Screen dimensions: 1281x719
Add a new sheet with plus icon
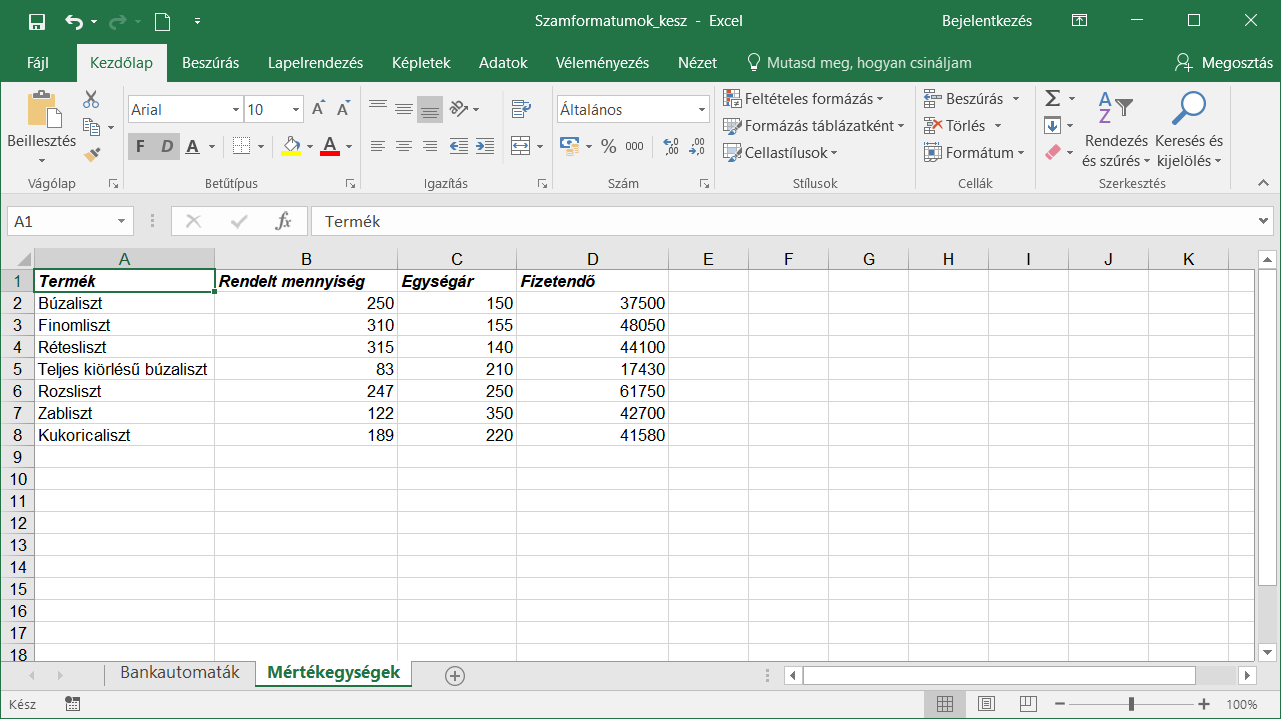(455, 676)
